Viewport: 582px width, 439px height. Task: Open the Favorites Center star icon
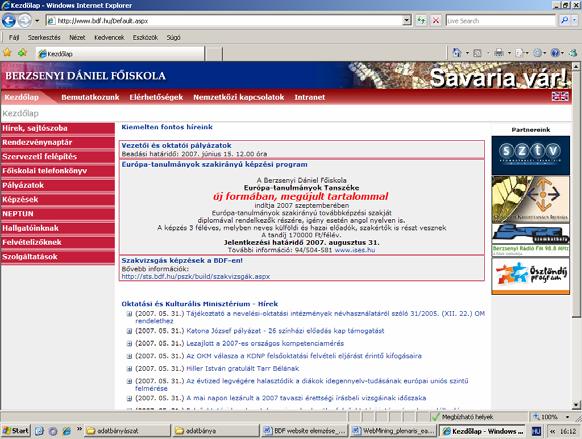click(x=7, y=53)
